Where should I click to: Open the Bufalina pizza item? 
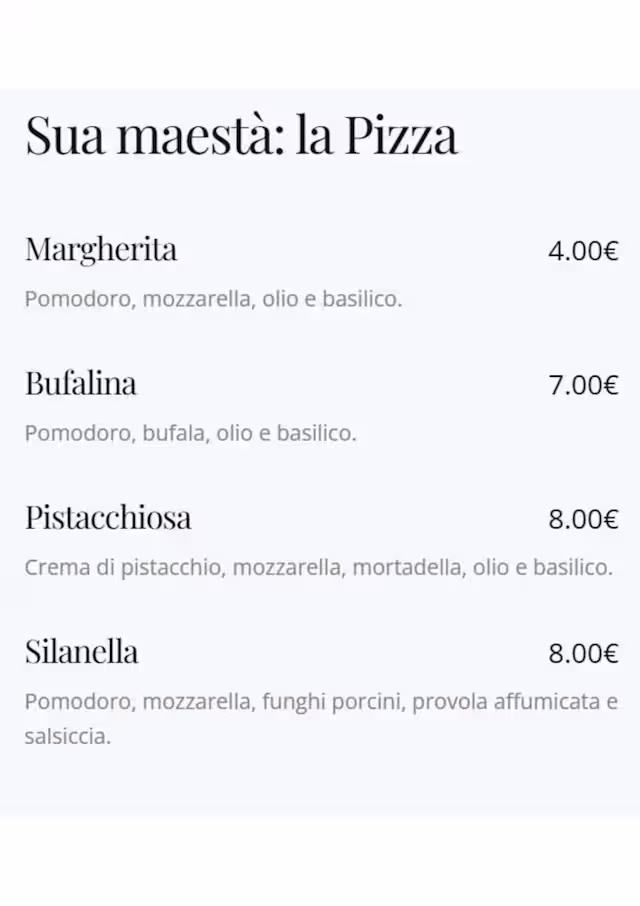(81, 384)
